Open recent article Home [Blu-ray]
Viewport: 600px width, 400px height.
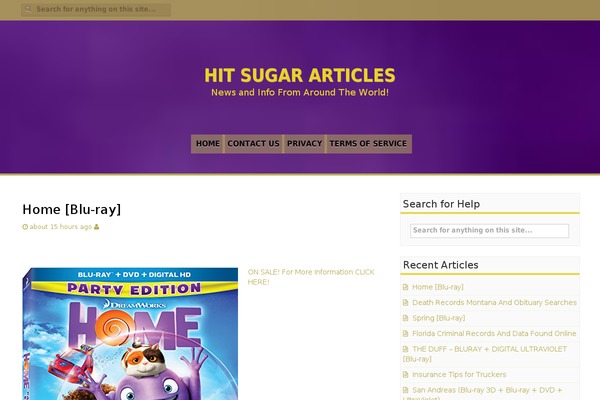tap(438, 287)
